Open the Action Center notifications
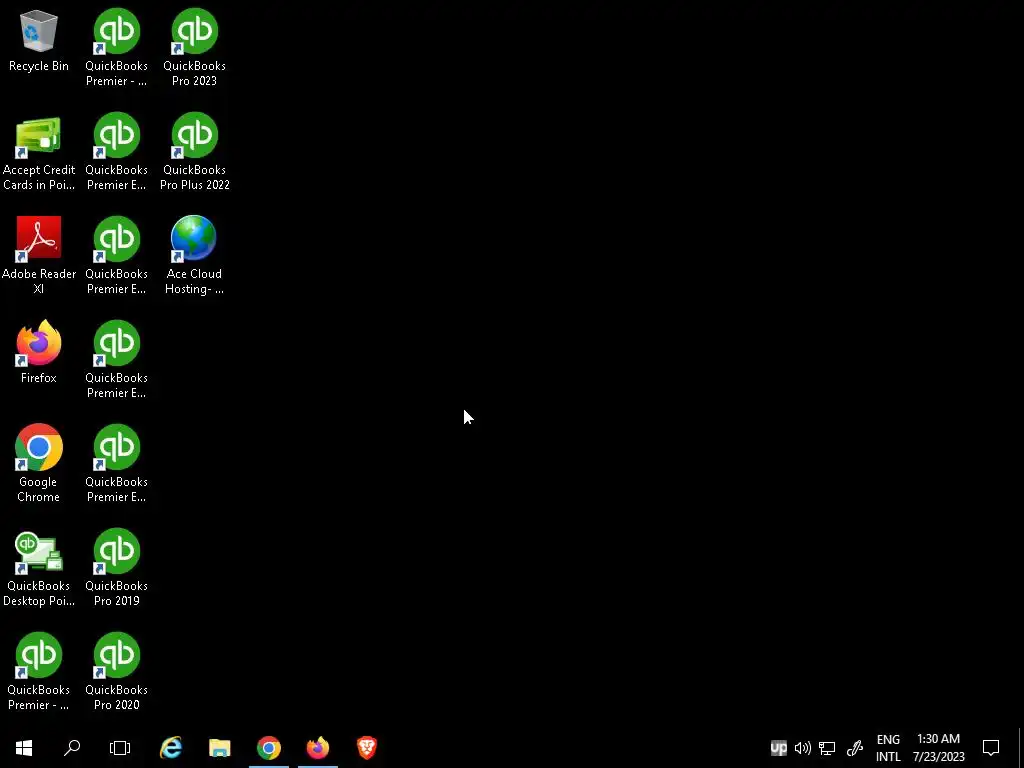This screenshot has width=1024, height=768. [991, 748]
